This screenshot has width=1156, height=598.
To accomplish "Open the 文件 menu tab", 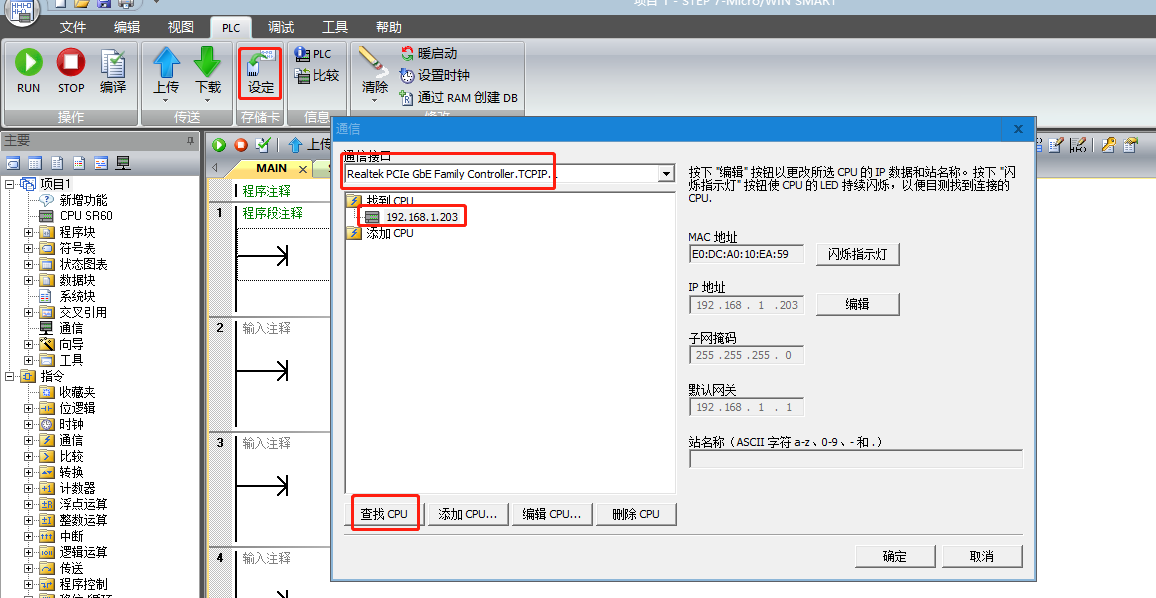I will 73,27.
